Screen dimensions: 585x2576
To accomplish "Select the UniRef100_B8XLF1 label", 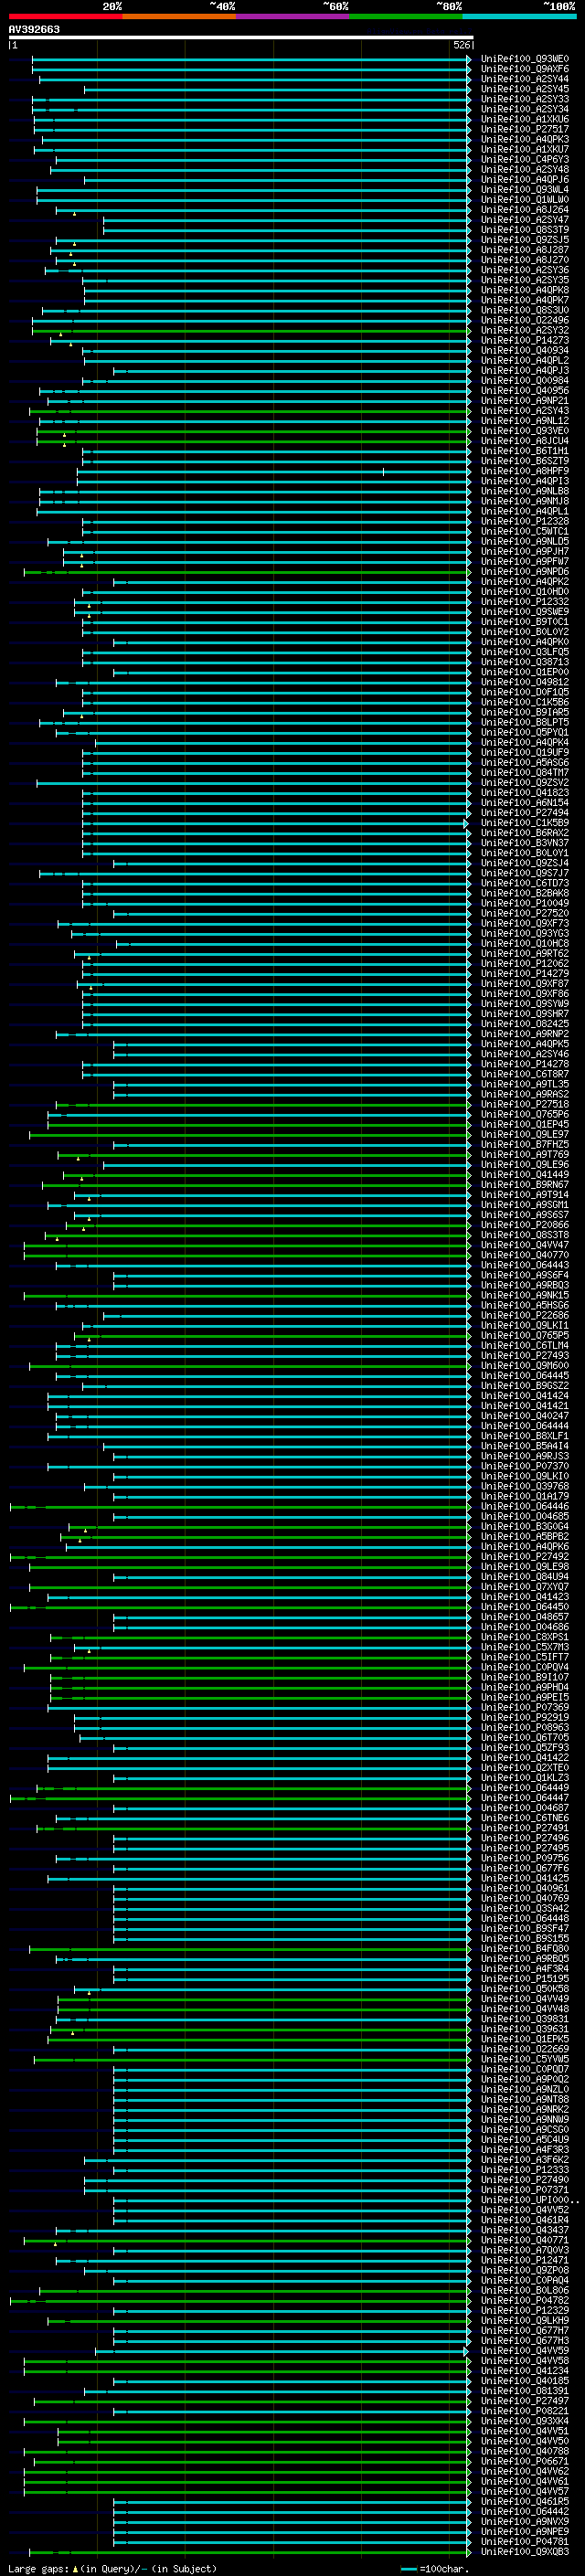I will (525, 1436).
